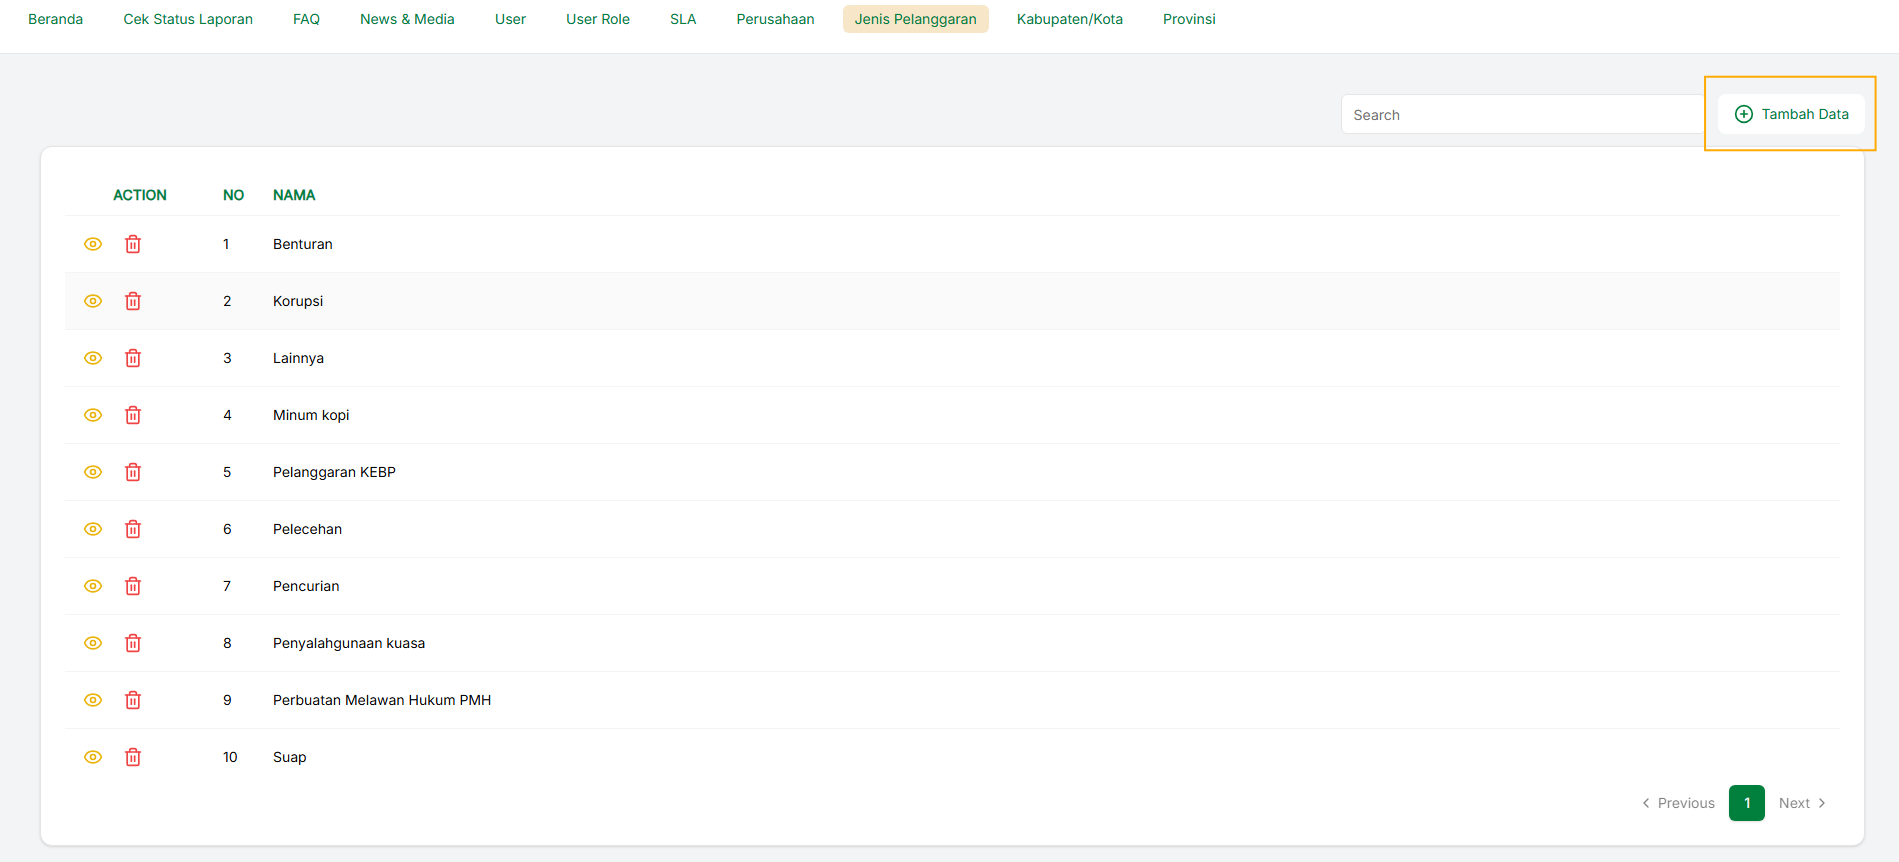View Perbuatan Melawan Hukum PMH eye icon

point(93,700)
